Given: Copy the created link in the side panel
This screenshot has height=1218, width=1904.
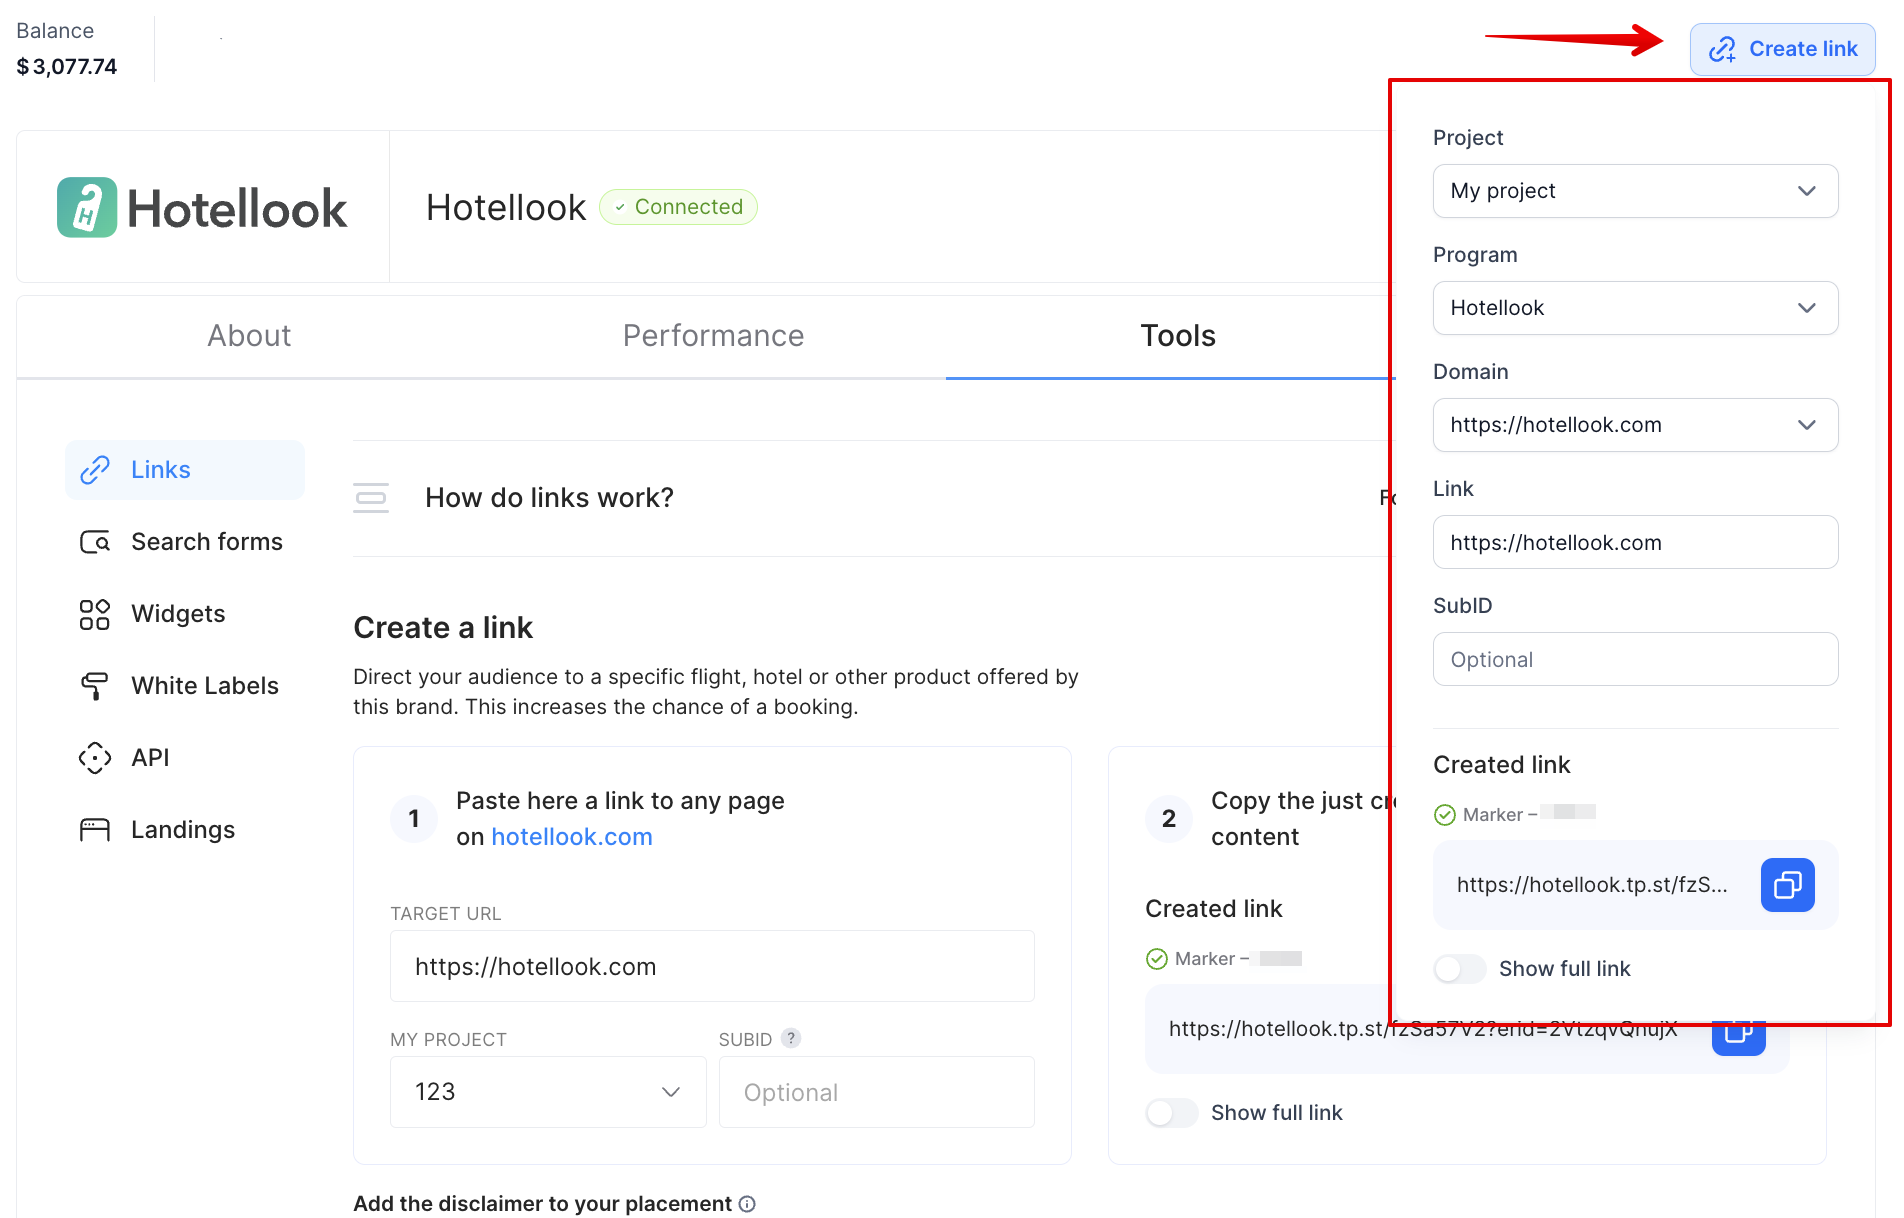Looking at the screenshot, I should pos(1787,885).
